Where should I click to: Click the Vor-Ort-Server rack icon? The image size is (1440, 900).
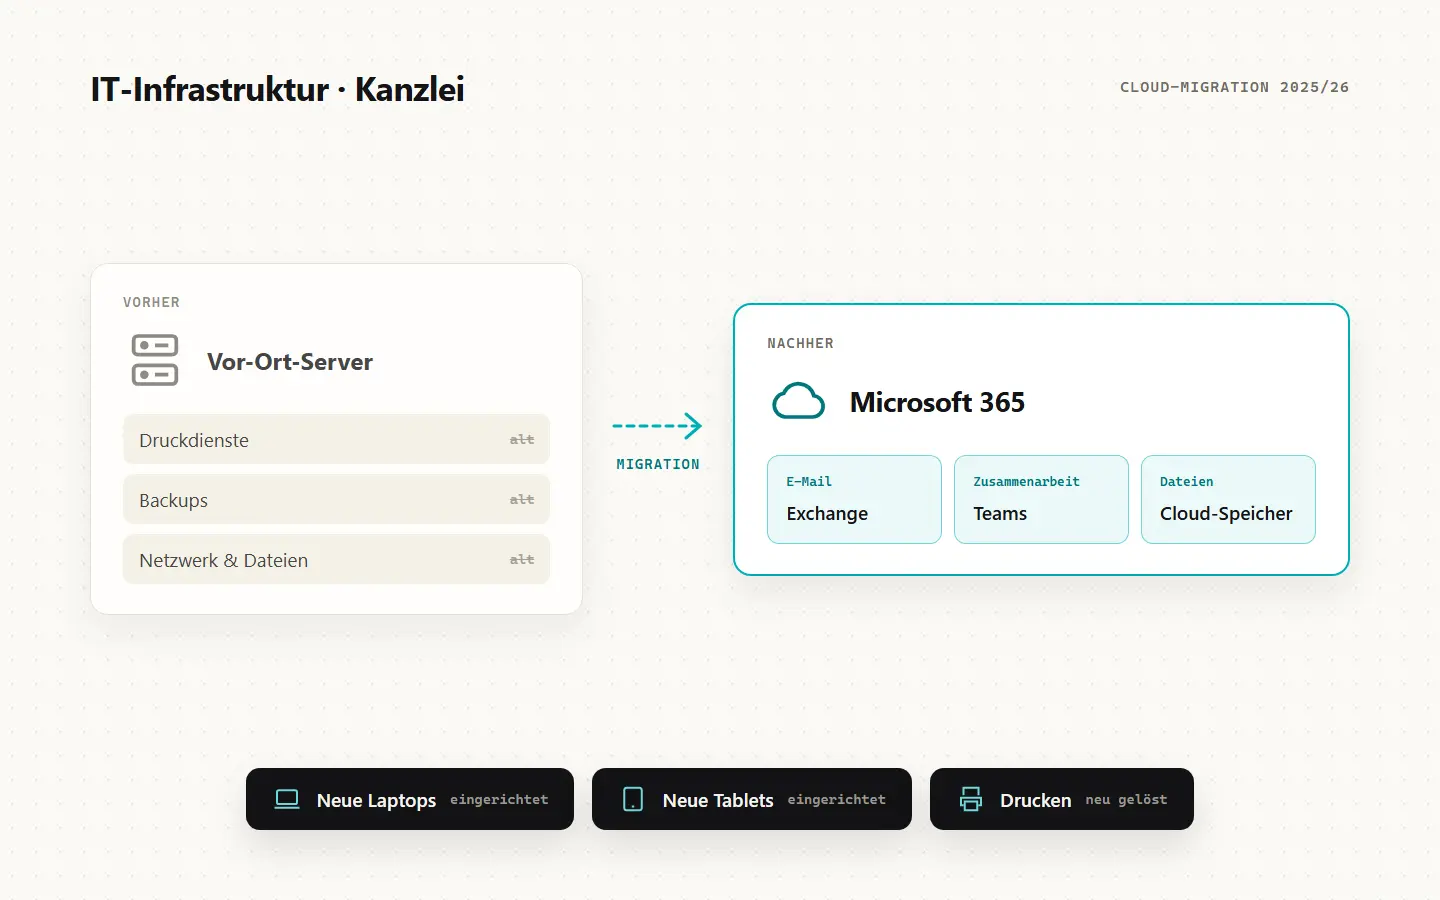pyautogui.click(x=155, y=360)
